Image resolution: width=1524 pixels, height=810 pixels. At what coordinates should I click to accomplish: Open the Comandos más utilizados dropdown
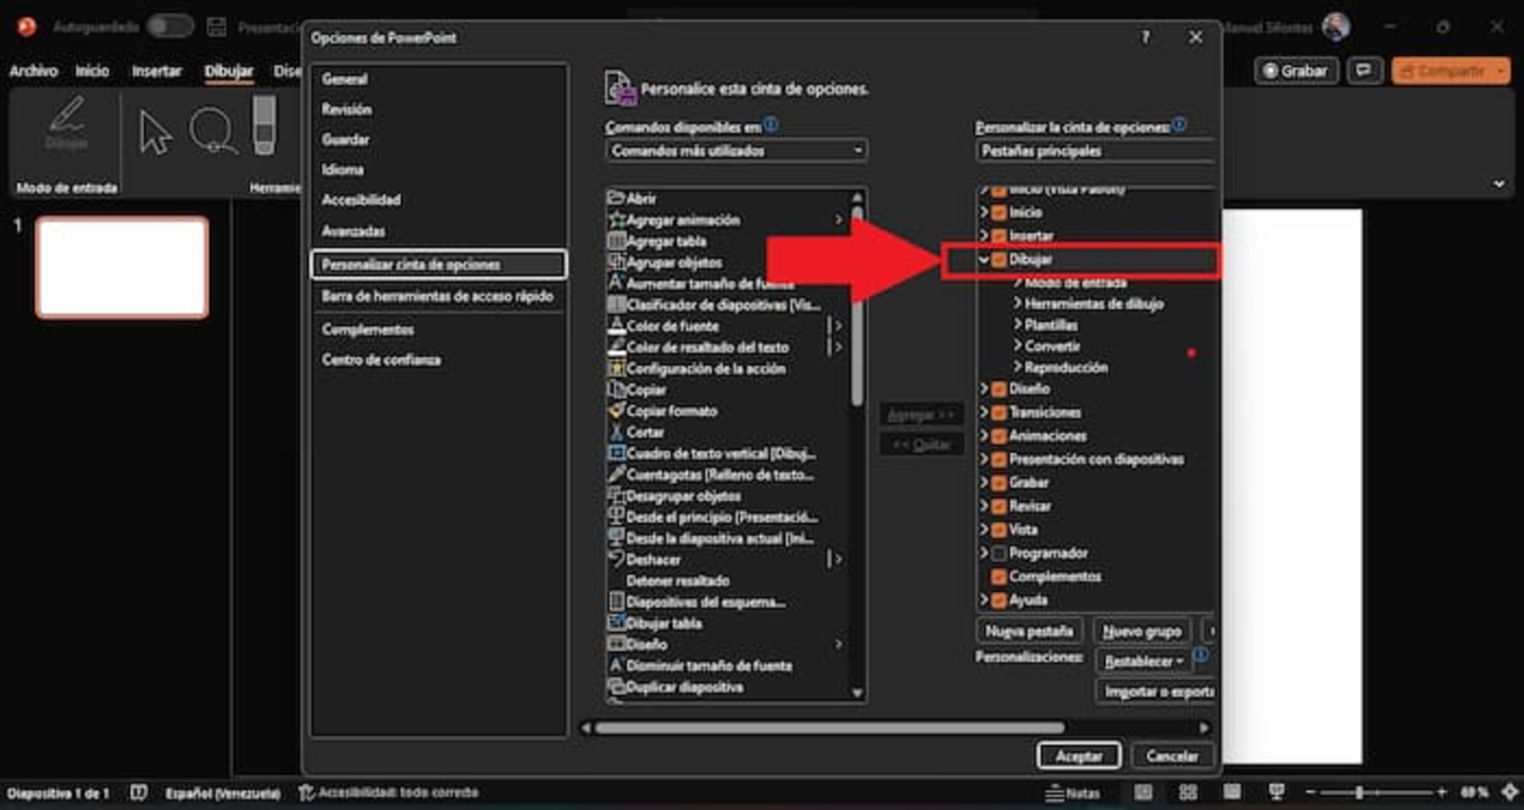[x=736, y=151]
